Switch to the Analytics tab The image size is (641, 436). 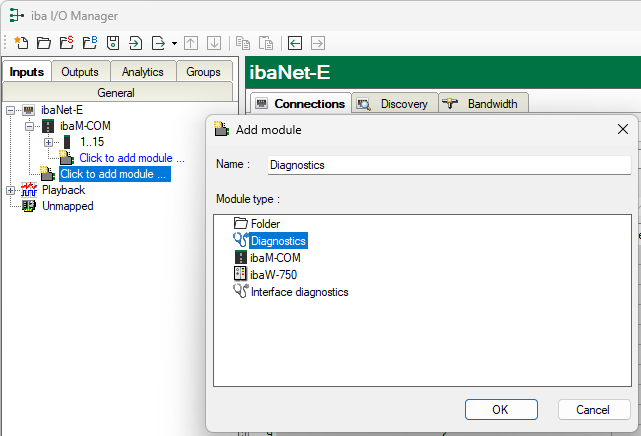pyautogui.click(x=142, y=72)
